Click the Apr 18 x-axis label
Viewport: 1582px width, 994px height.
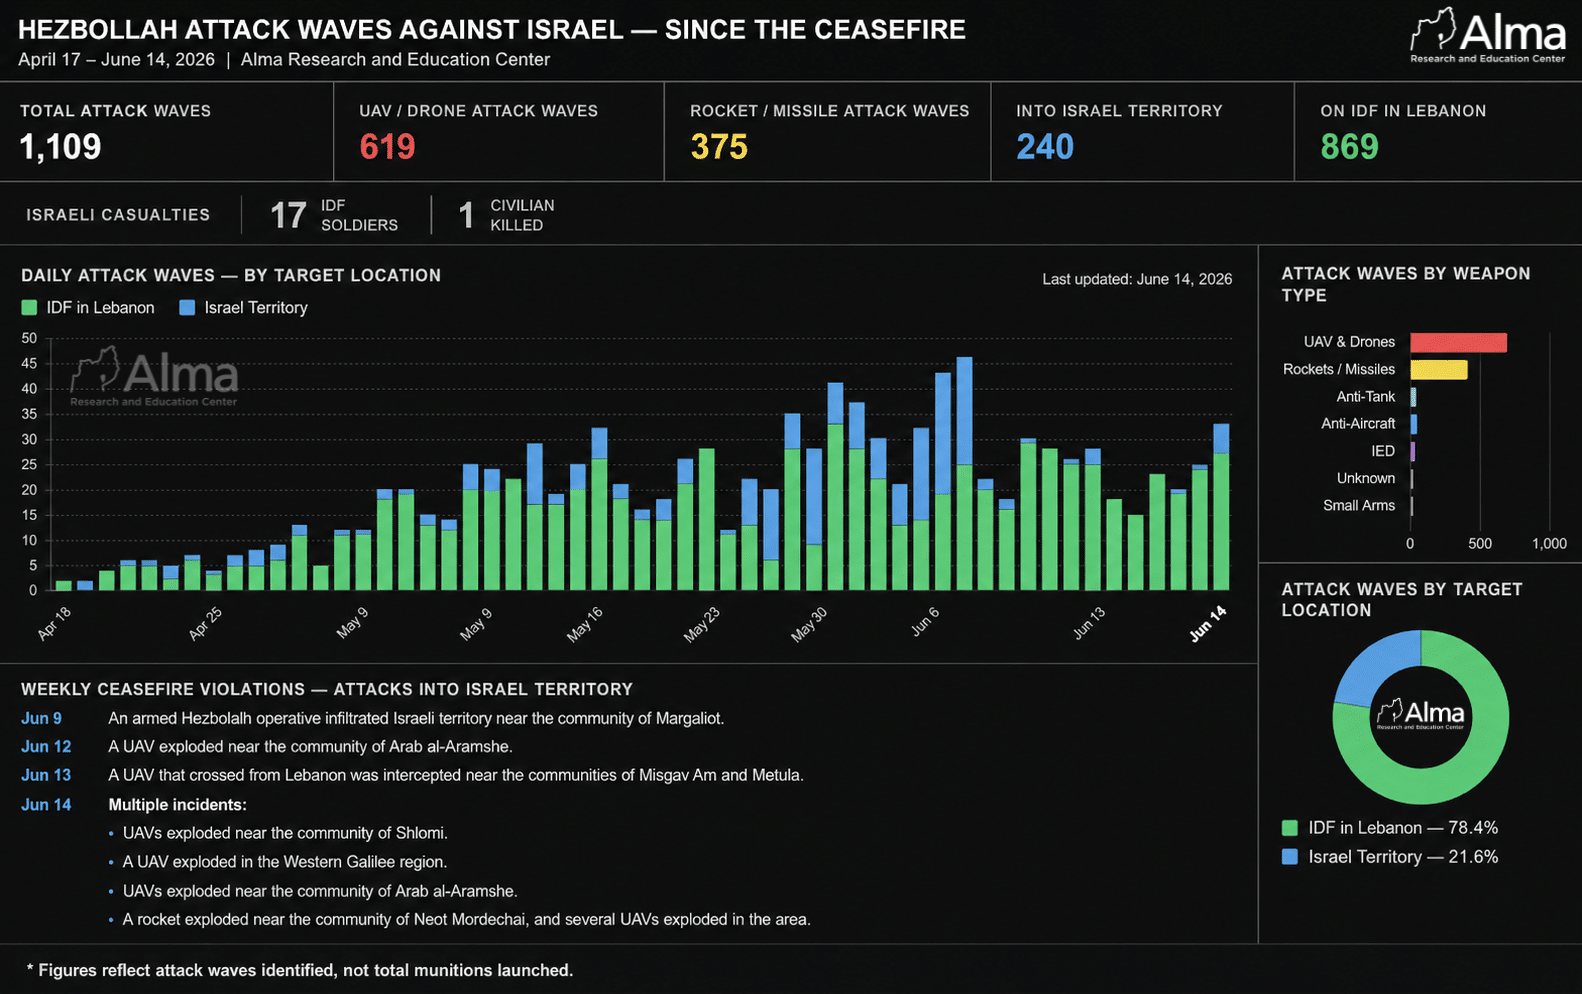54,624
